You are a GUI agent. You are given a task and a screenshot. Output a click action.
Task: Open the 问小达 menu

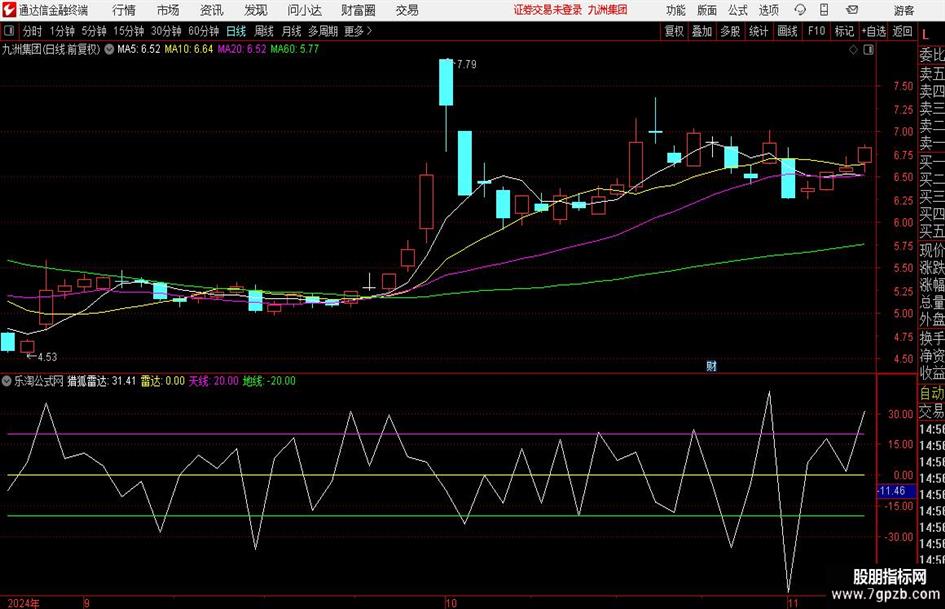304,10
